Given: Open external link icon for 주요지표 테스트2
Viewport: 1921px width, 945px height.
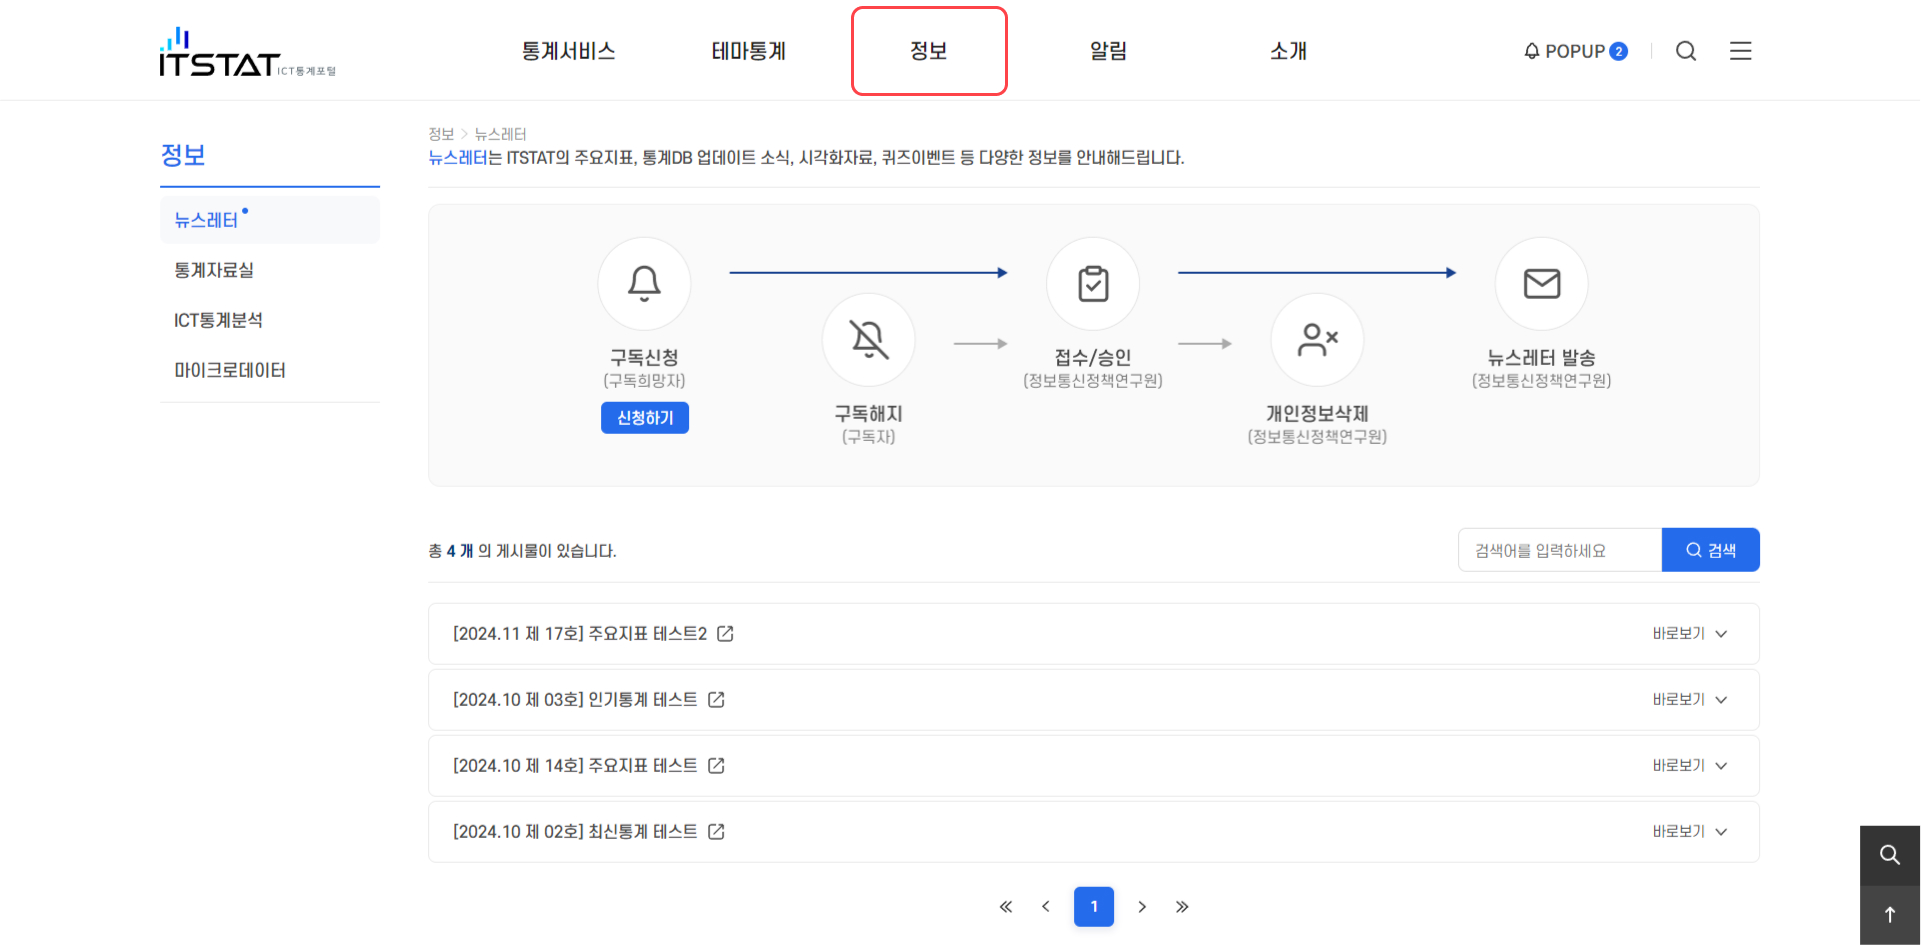Looking at the screenshot, I should point(725,634).
